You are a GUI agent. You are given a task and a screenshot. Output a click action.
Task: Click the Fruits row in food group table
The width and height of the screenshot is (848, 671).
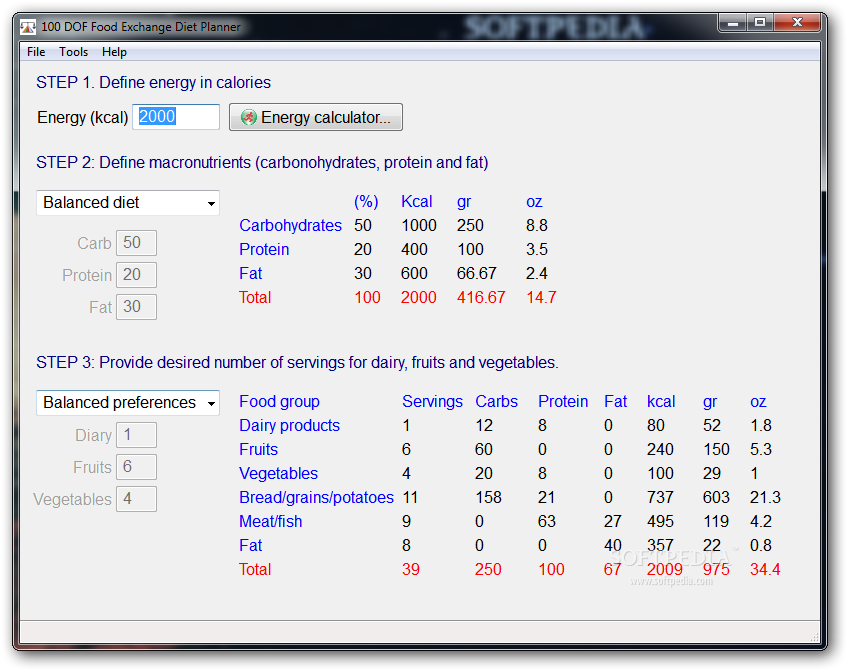coord(259,449)
